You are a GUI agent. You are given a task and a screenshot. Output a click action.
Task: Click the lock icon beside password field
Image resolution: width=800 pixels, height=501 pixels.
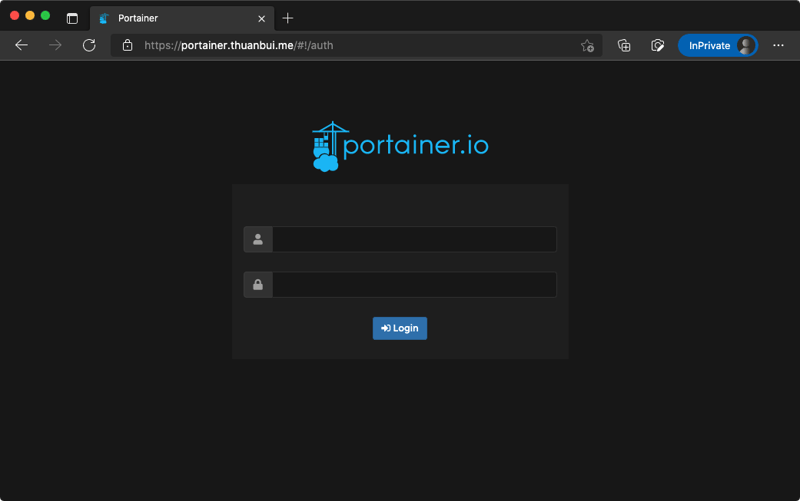pyautogui.click(x=258, y=285)
